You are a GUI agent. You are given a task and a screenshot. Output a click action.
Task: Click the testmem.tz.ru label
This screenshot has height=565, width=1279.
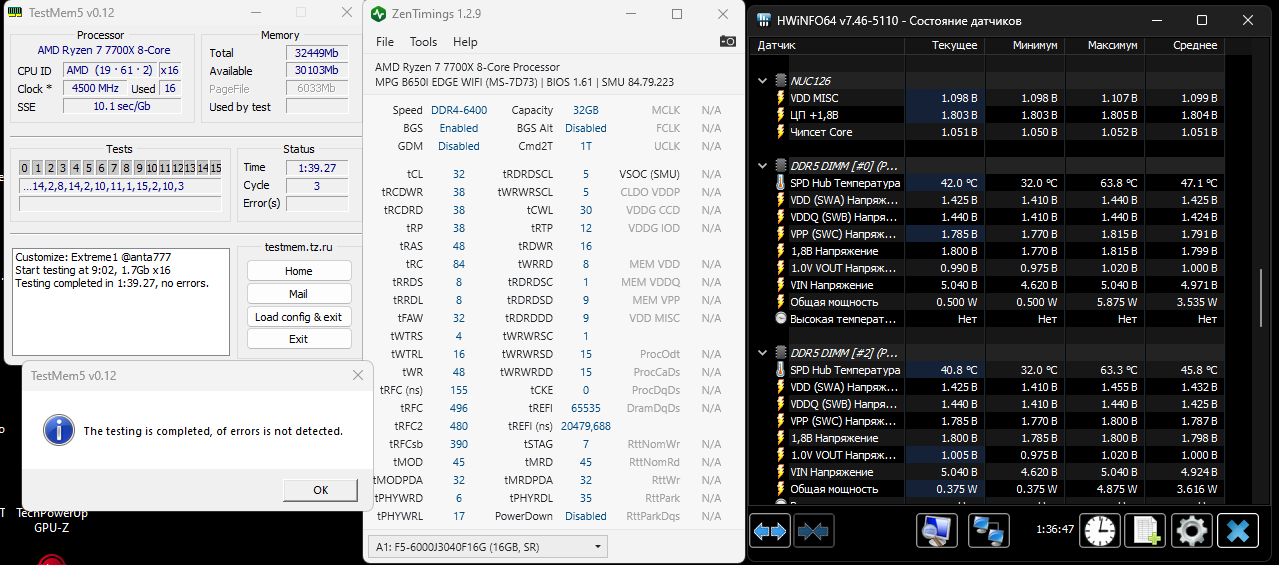coord(299,246)
